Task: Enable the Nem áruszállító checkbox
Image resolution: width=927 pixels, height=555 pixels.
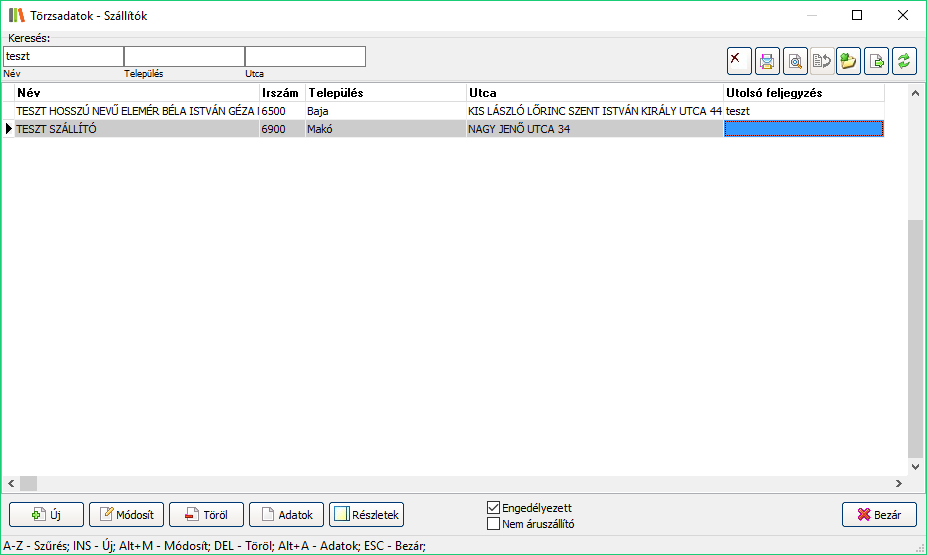Action: (x=493, y=523)
